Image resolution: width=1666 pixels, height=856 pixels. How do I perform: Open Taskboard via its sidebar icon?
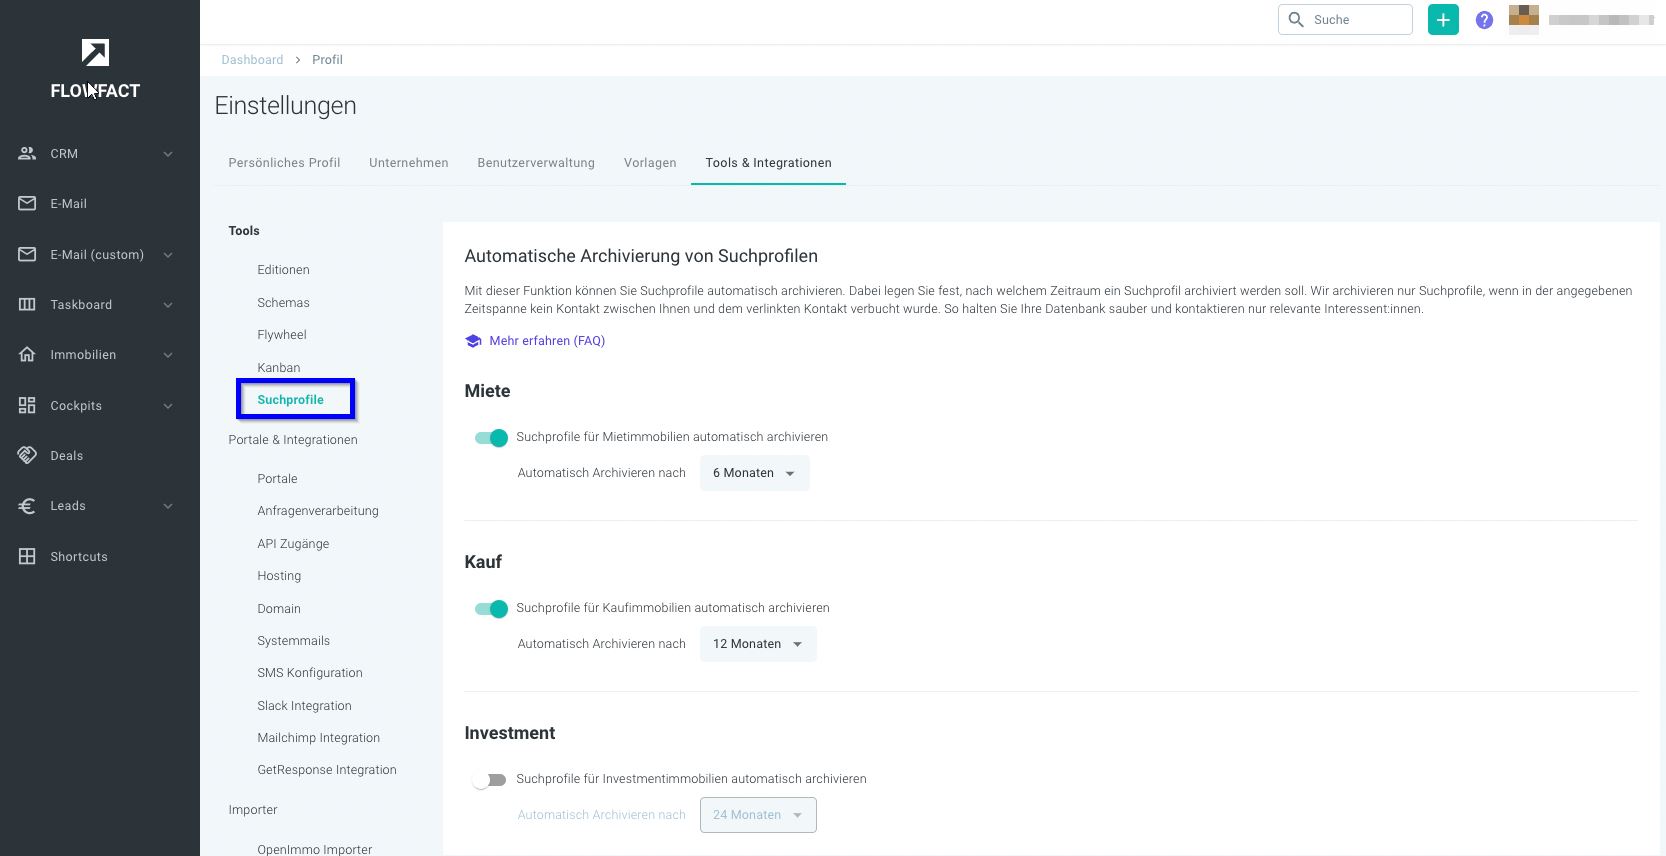pyautogui.click(x=27, y=305)
